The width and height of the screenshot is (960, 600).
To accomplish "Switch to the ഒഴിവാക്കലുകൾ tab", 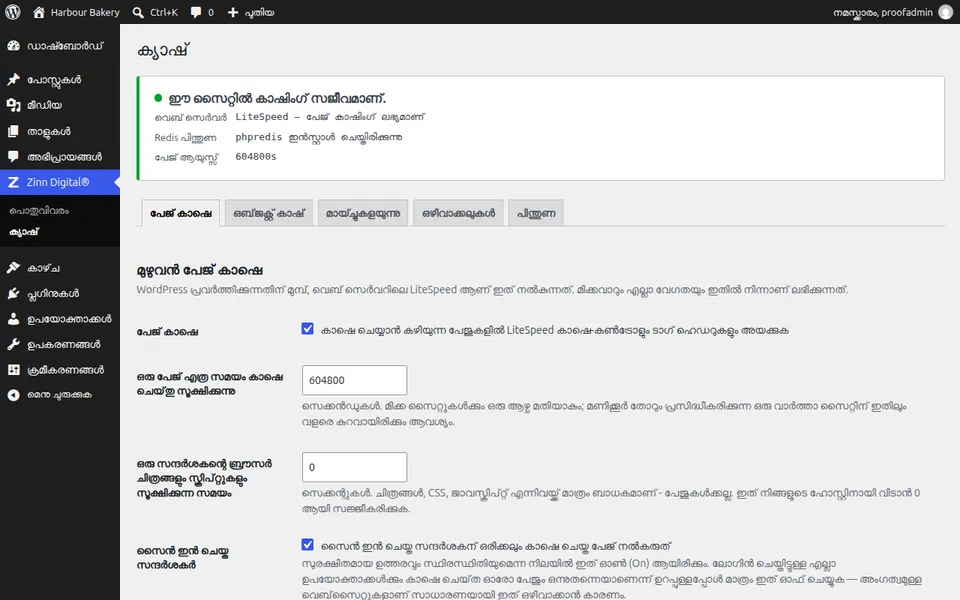I will click(x=459, y=213).
